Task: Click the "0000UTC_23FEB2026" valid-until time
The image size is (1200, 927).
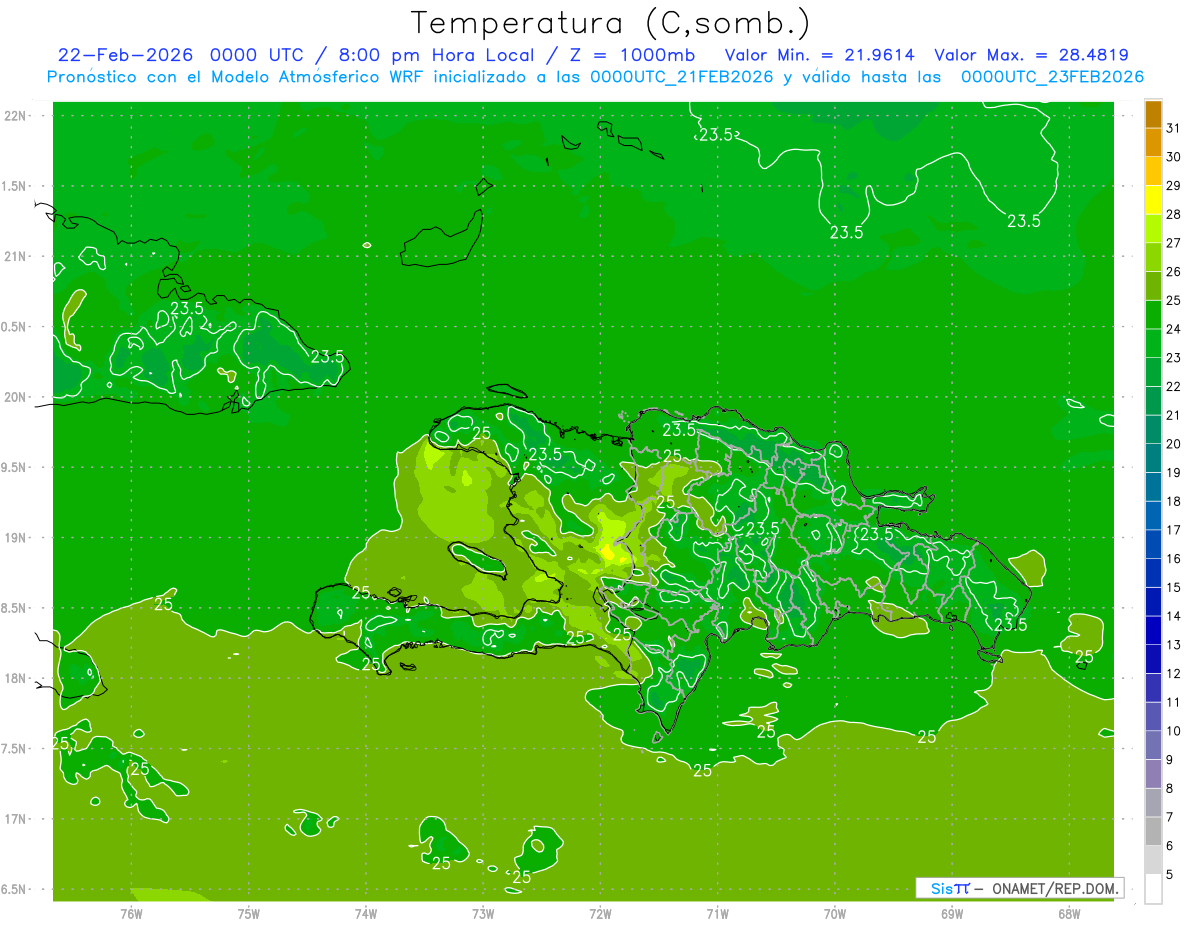Action: click(x=1052, y=77)
